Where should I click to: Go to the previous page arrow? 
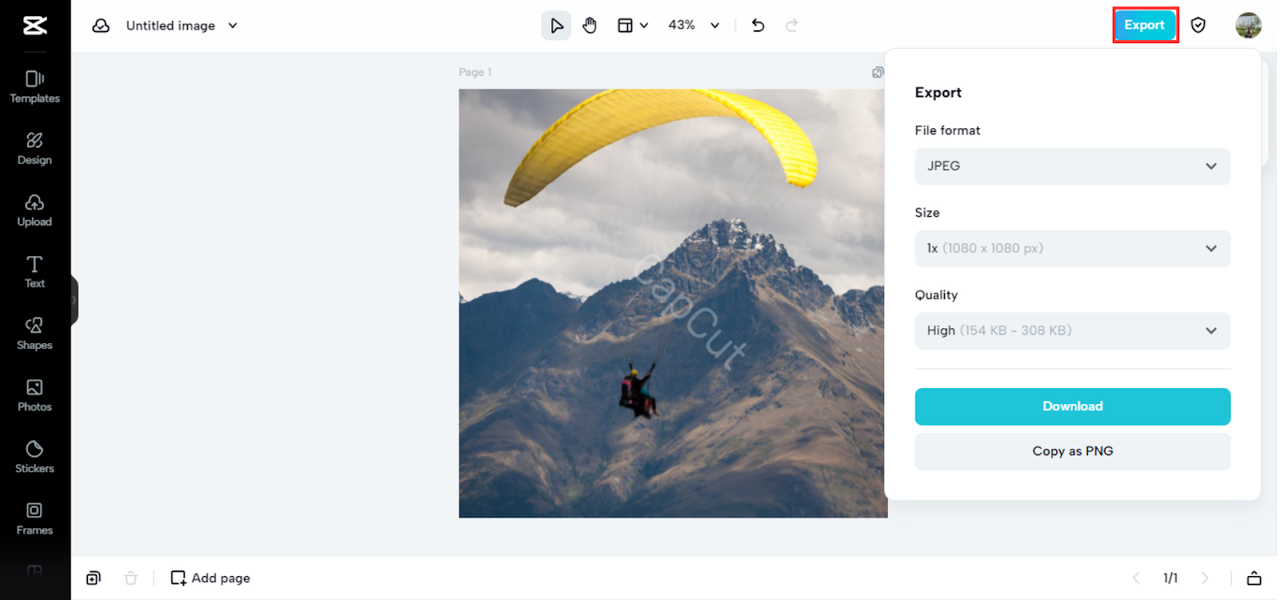coord(1136,578)
